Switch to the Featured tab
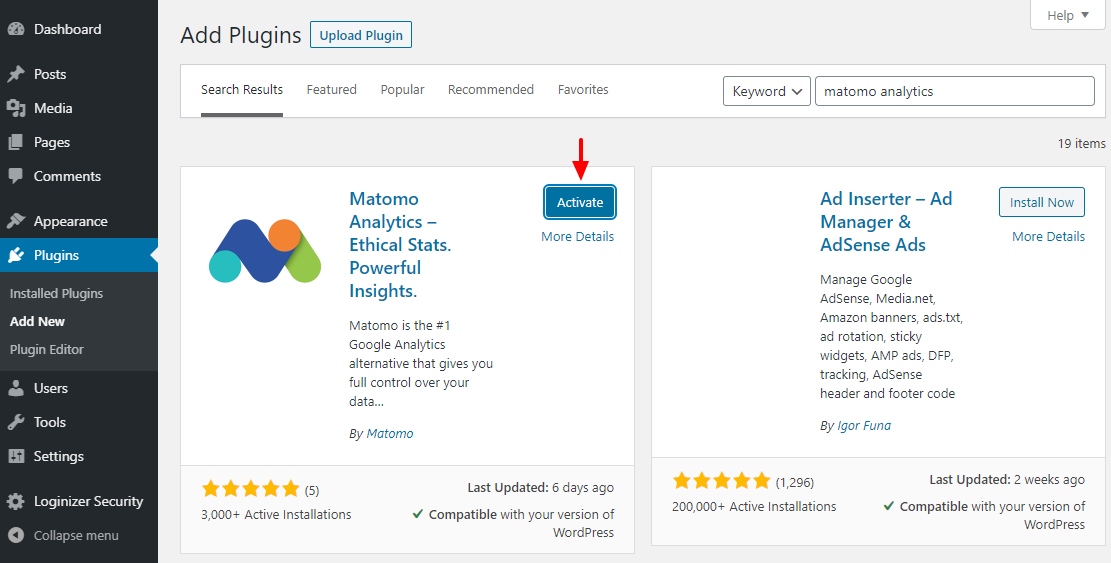Image resolution: width=1111 pixels, height=563 pixels. click(331, 90)
